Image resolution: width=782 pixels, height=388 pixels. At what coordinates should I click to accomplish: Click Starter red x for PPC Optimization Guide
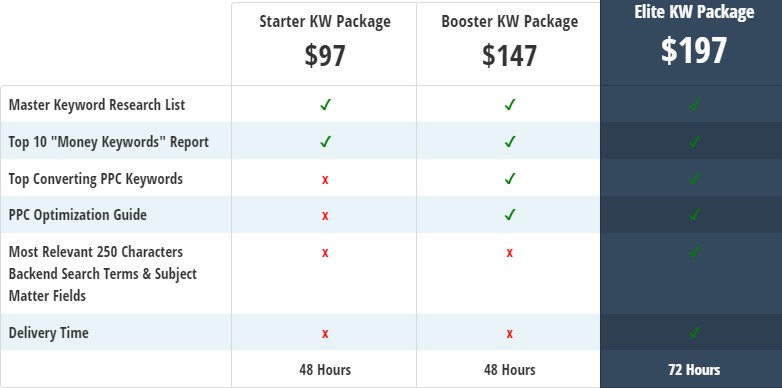coord(325,216)
